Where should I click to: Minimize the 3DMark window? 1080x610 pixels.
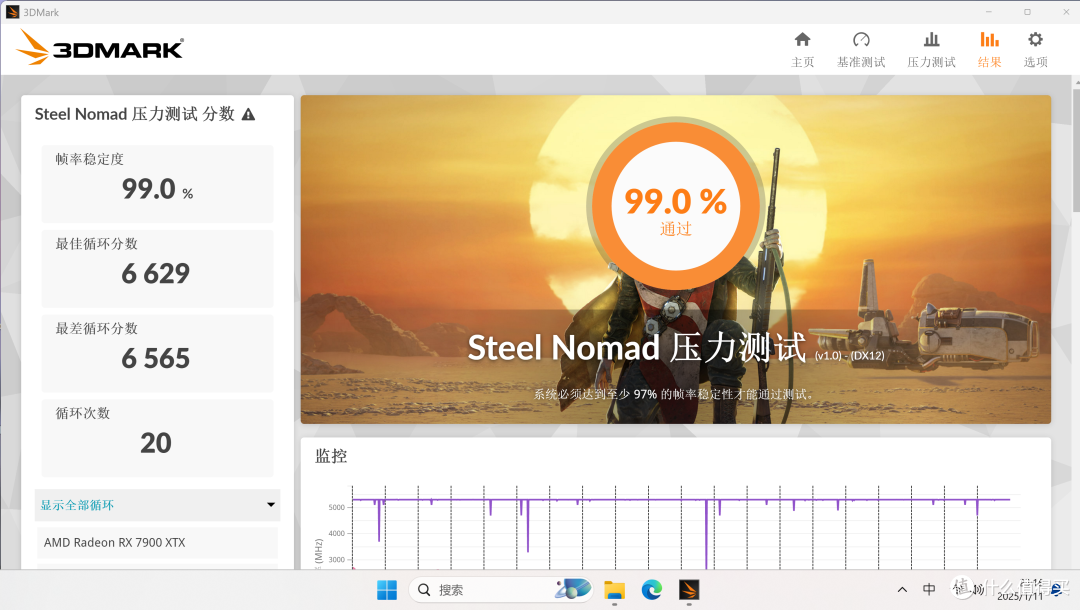pos(989,12)
